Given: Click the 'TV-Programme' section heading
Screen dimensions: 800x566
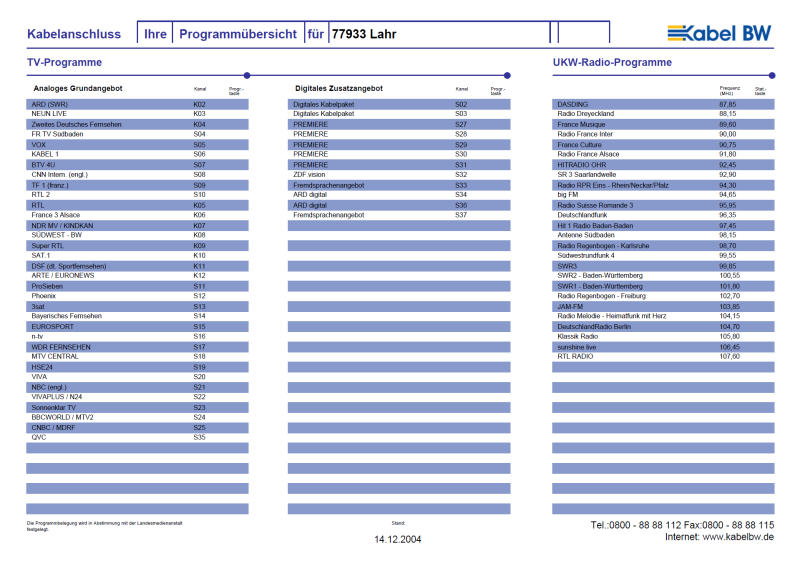Looking at the screenshot, I should [x=64, y=62].
